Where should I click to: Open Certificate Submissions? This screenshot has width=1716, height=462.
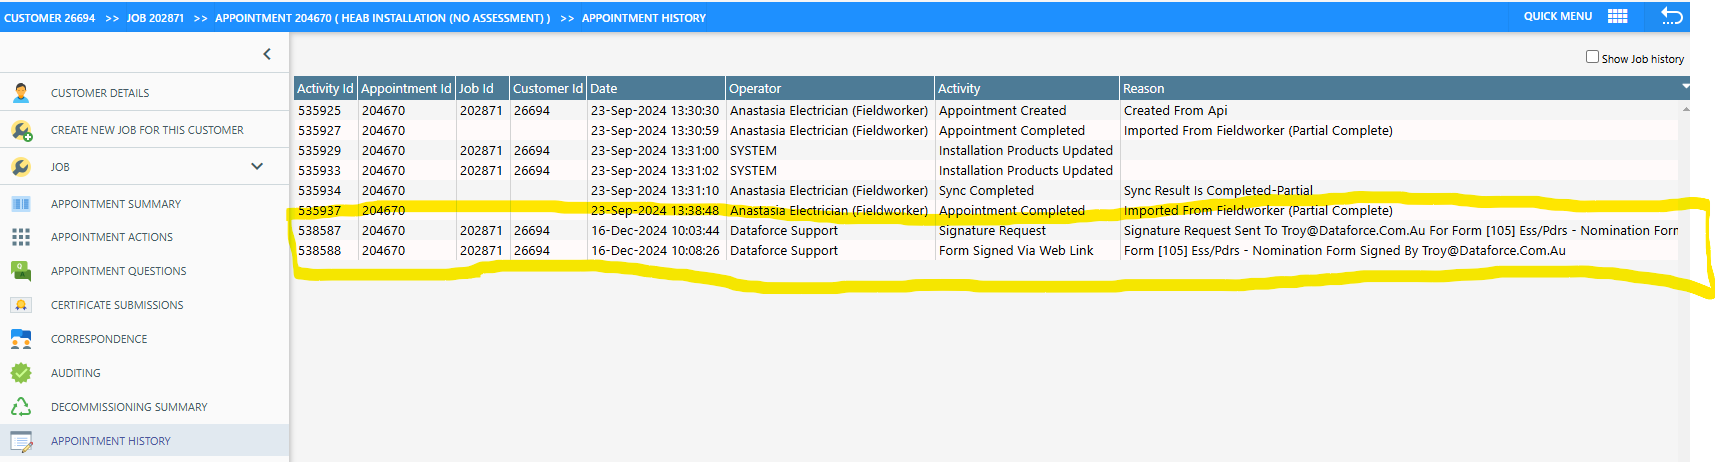[x=117, y=305]
